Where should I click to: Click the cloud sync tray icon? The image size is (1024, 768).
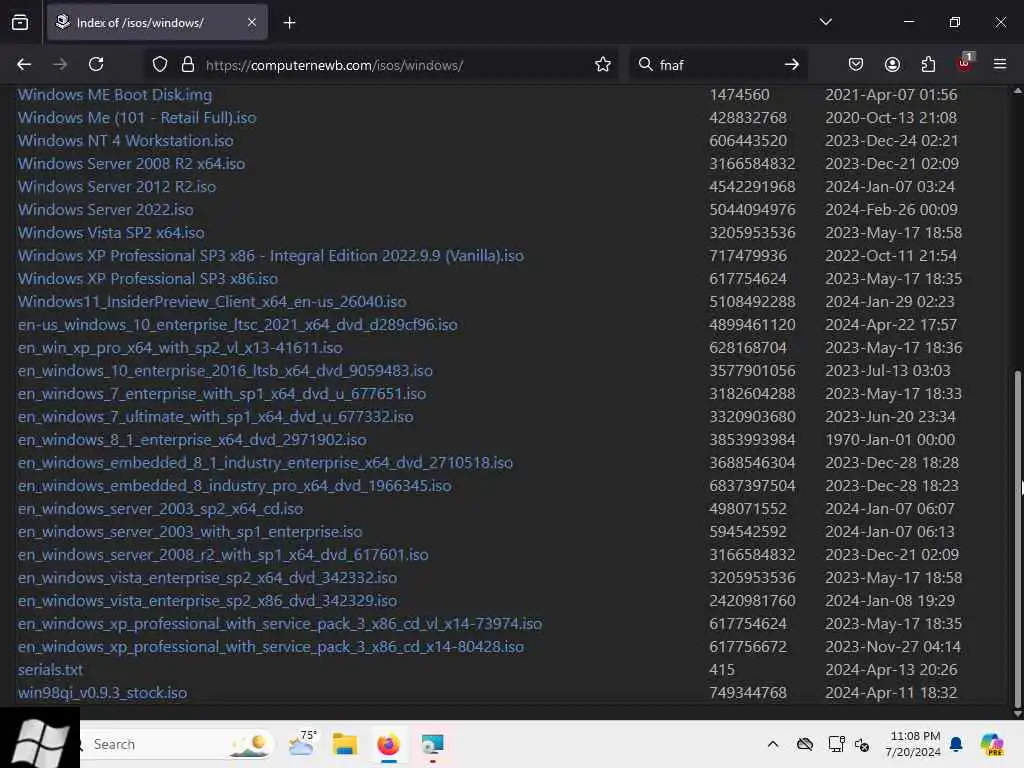tap(805, 744)
